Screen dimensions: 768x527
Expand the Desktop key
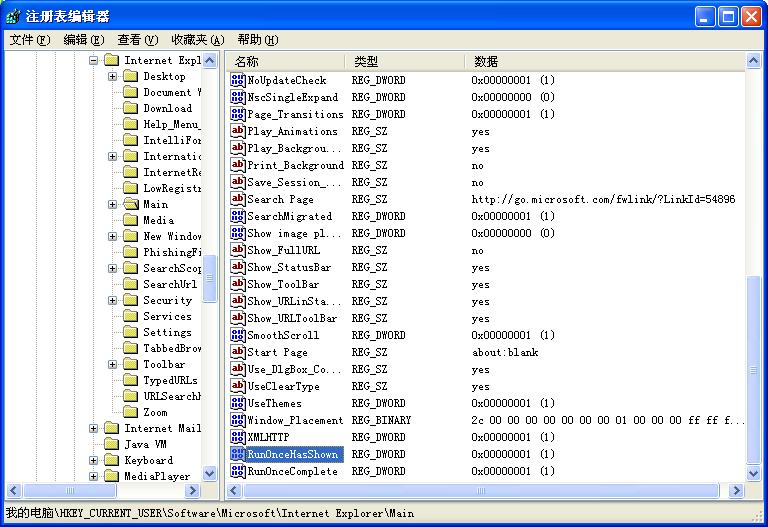point(113,76)
